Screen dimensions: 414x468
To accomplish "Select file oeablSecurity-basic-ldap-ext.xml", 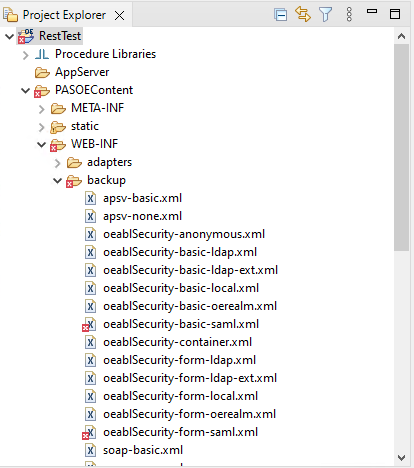I will point(190,270).
